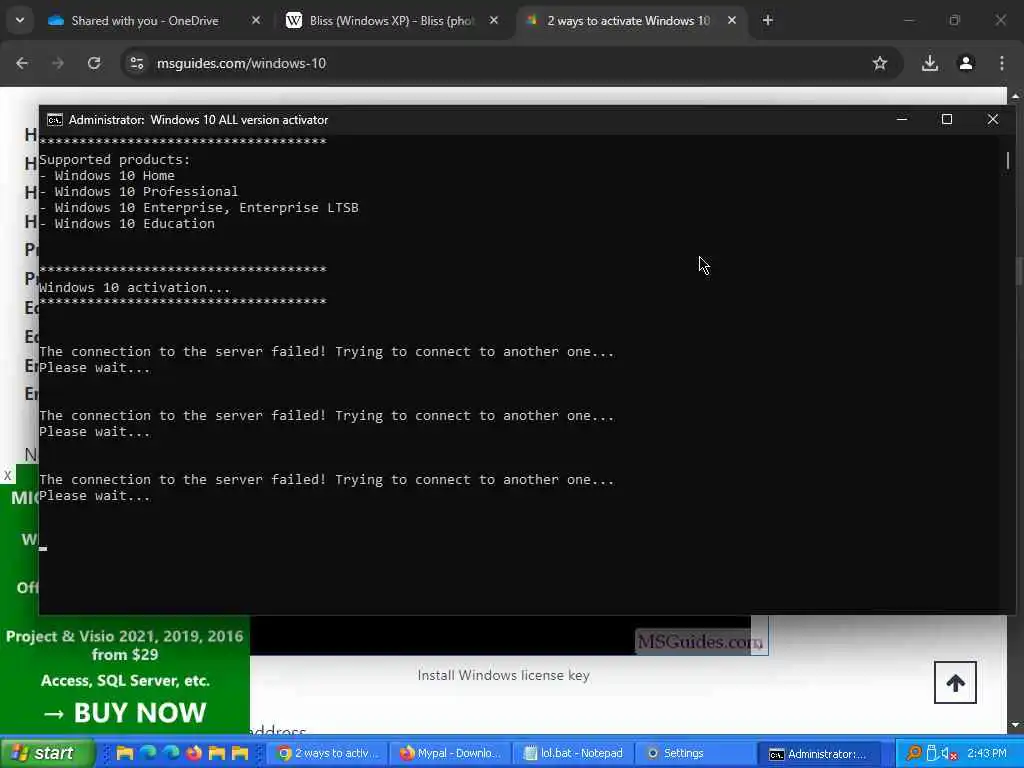Close the Bliss (Windows XP) tab
The width and height of the screenshot is (1024, 768).
click(x=494, y=21)
